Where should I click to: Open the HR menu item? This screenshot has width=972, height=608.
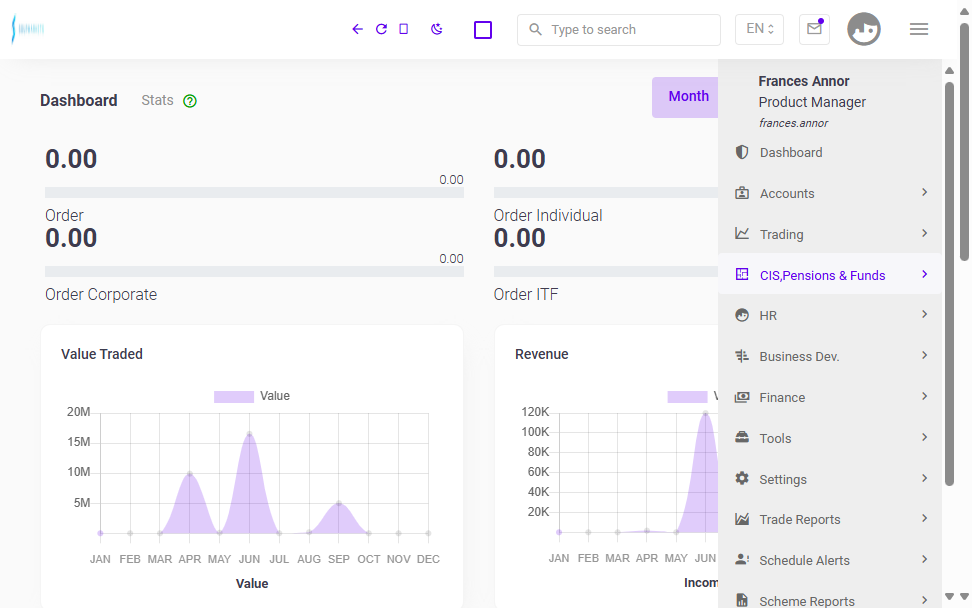(830, 315)
